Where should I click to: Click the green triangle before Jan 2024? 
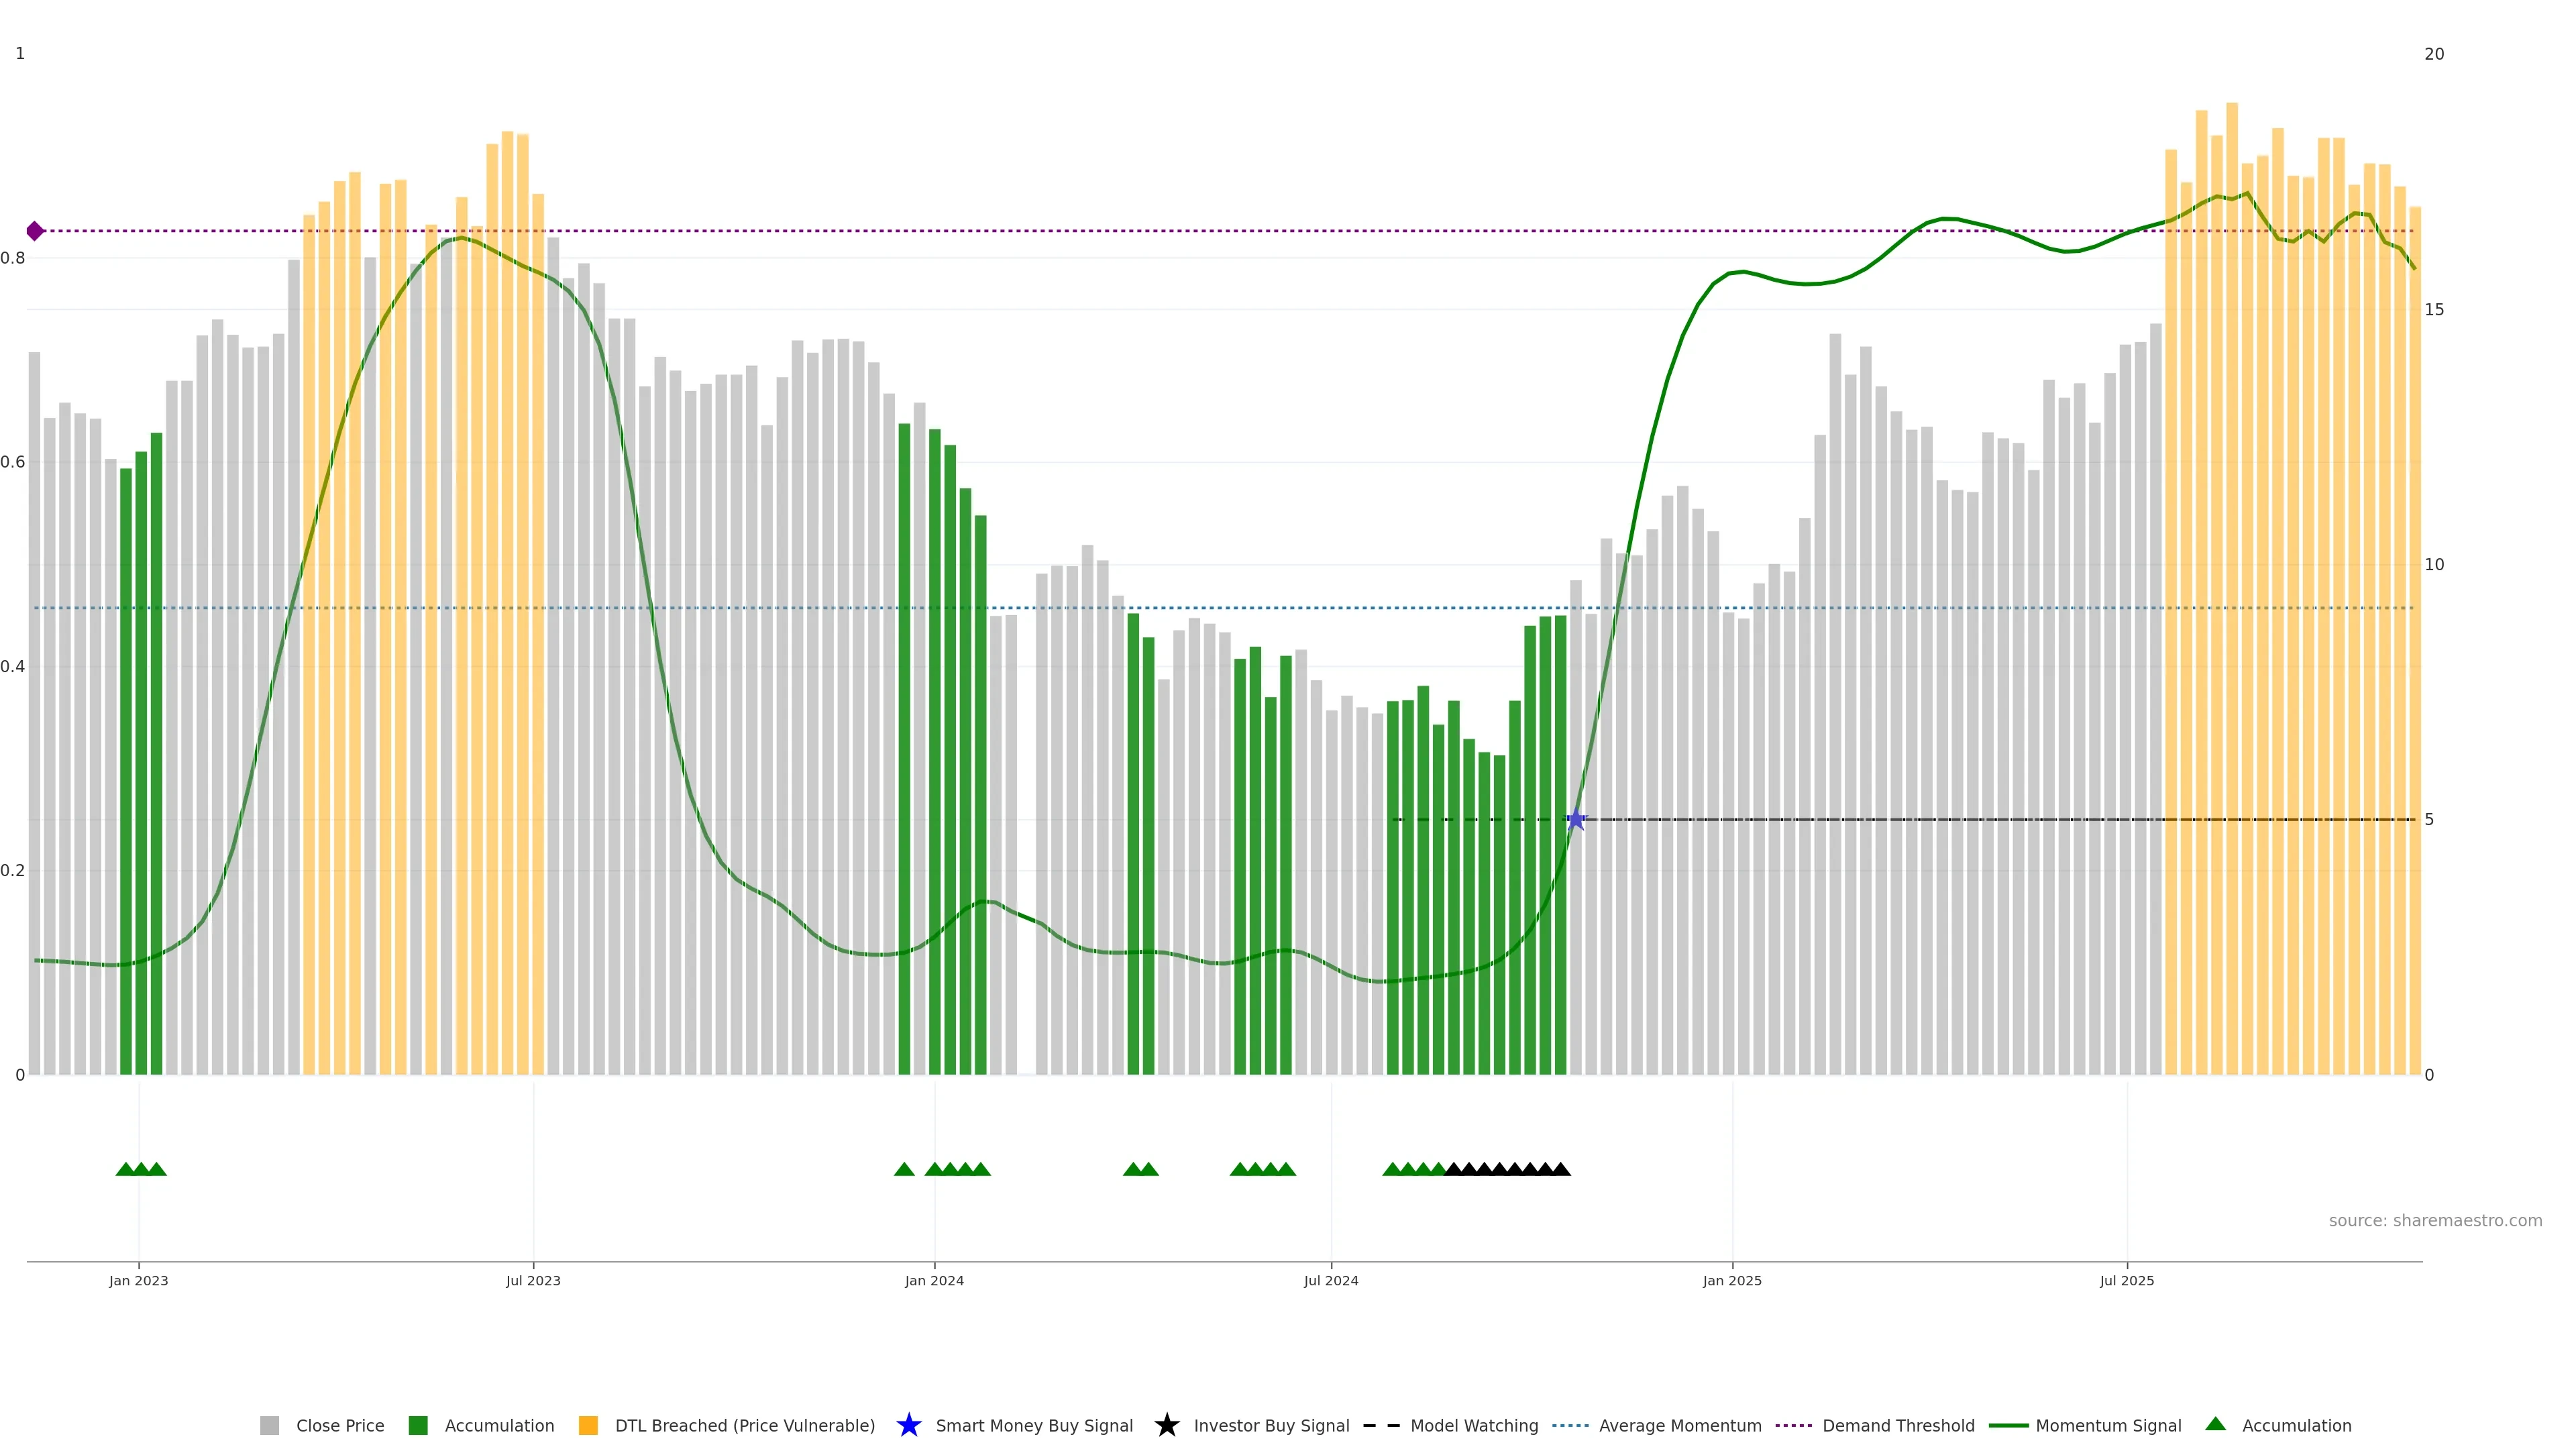[904, 1169]
